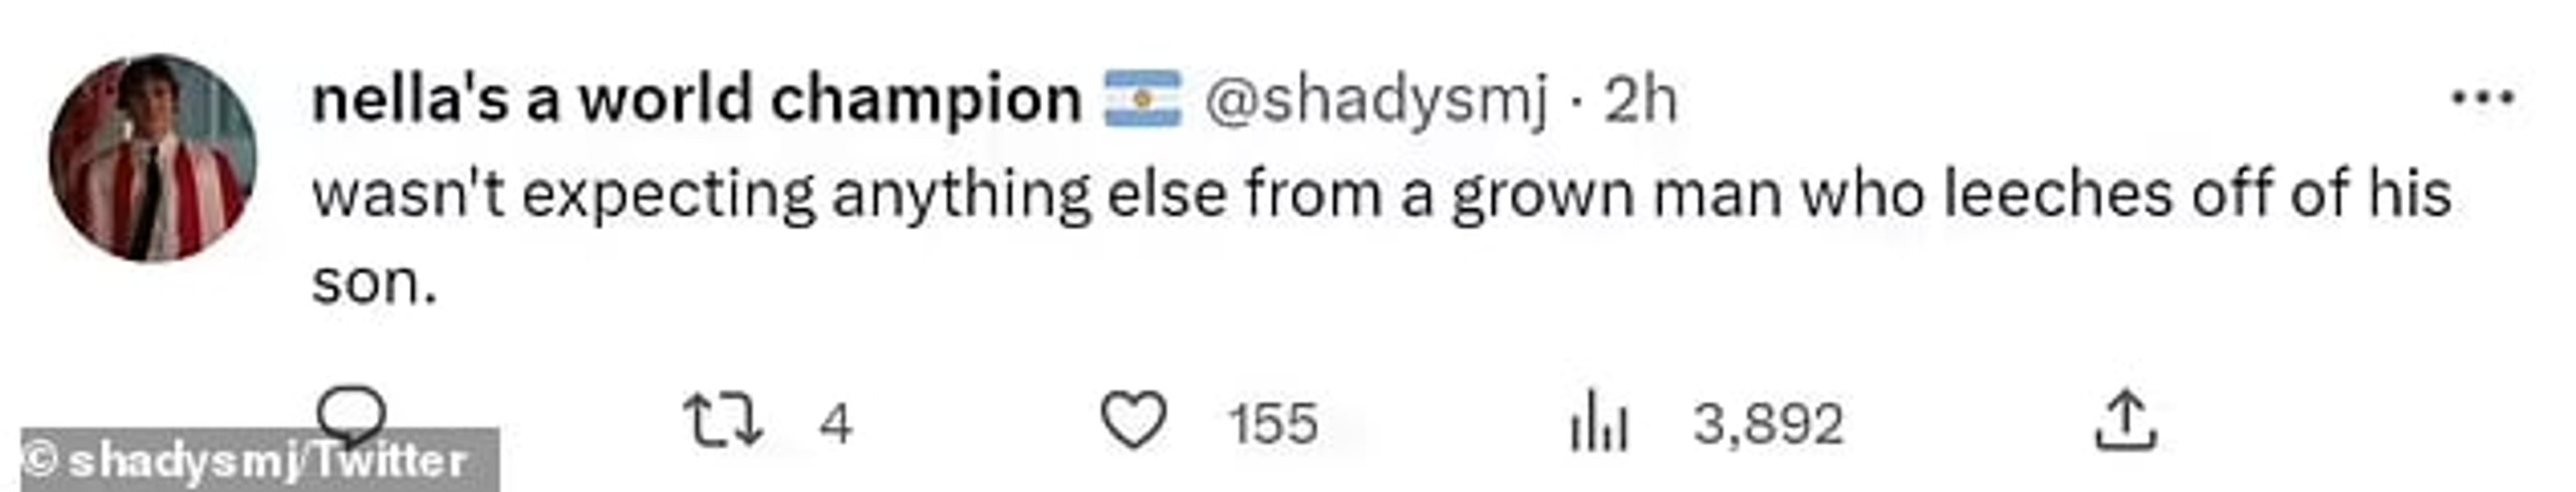
Task: Click the 3,892 views count
Action: tap(1767, 424)
